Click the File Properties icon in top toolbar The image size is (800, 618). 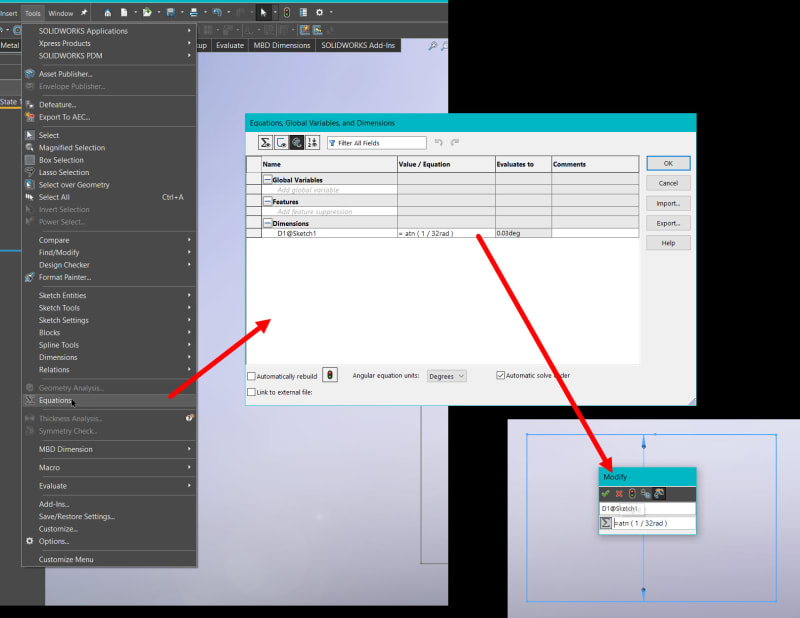click(x=303, y=12)
